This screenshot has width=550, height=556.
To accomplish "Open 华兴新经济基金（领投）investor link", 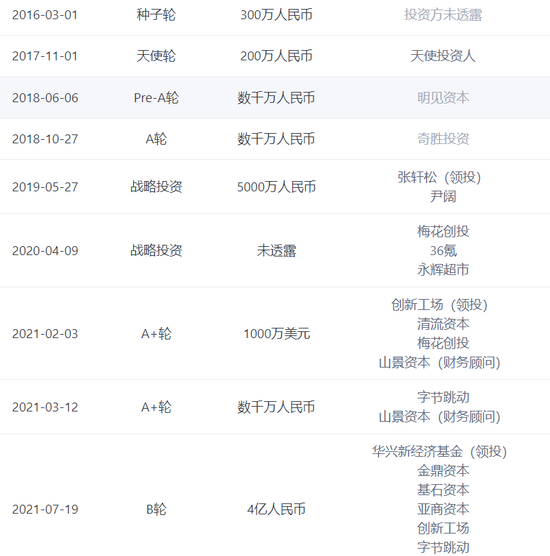I will pyautogui.click(x=440, y=452).
